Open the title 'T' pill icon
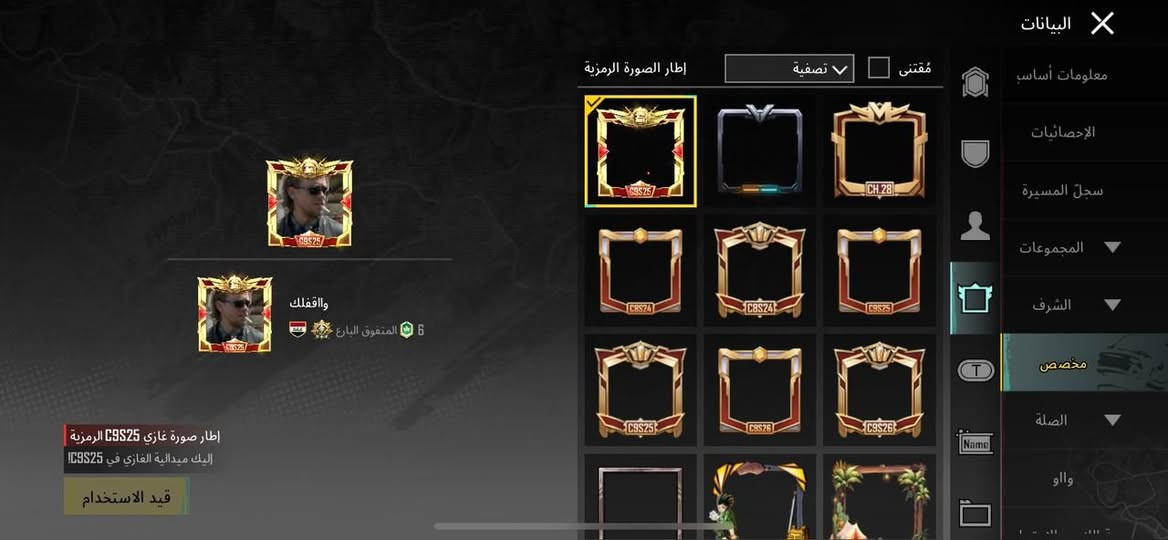Image resolution: width=1168 pixels, height=540 pixels. pos(975,369)
